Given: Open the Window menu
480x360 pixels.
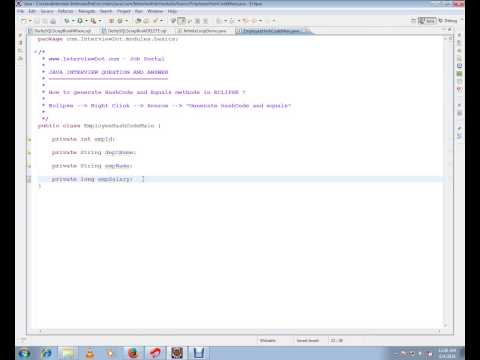Looking at the screenshot, I should (155, 11).
